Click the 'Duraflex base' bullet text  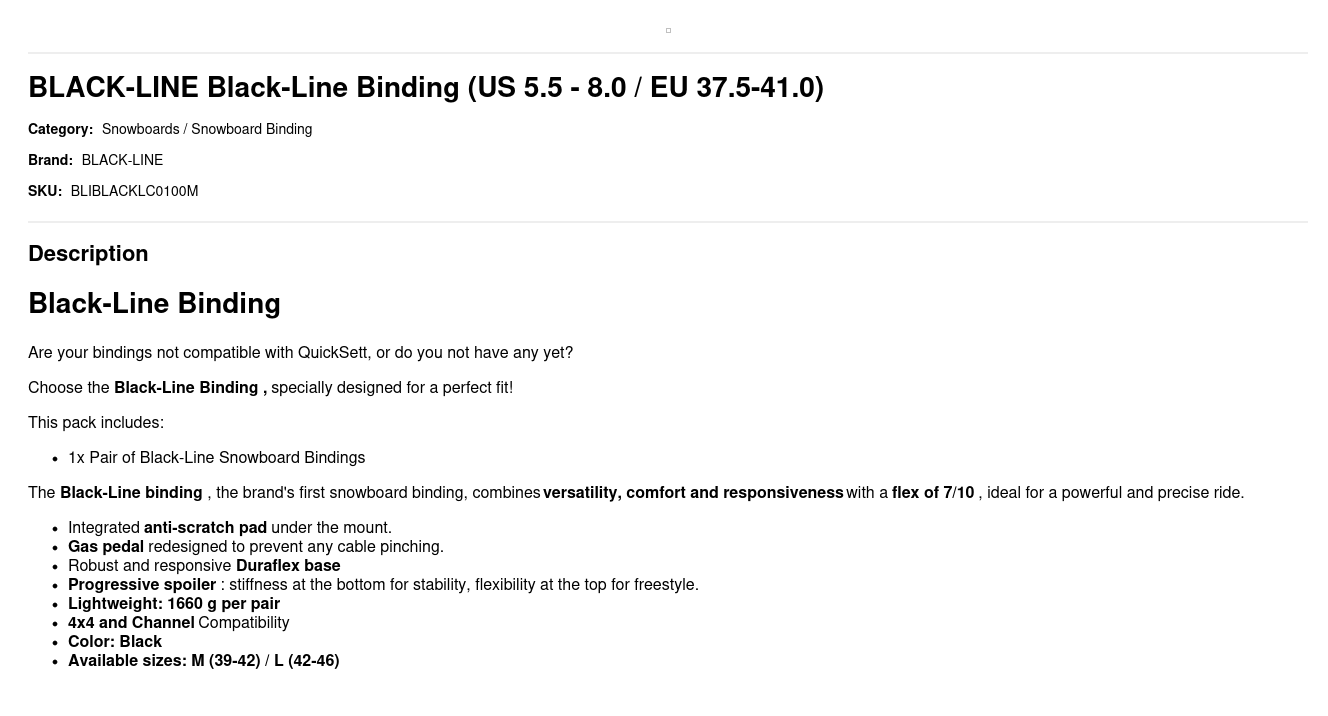(288, 566)
